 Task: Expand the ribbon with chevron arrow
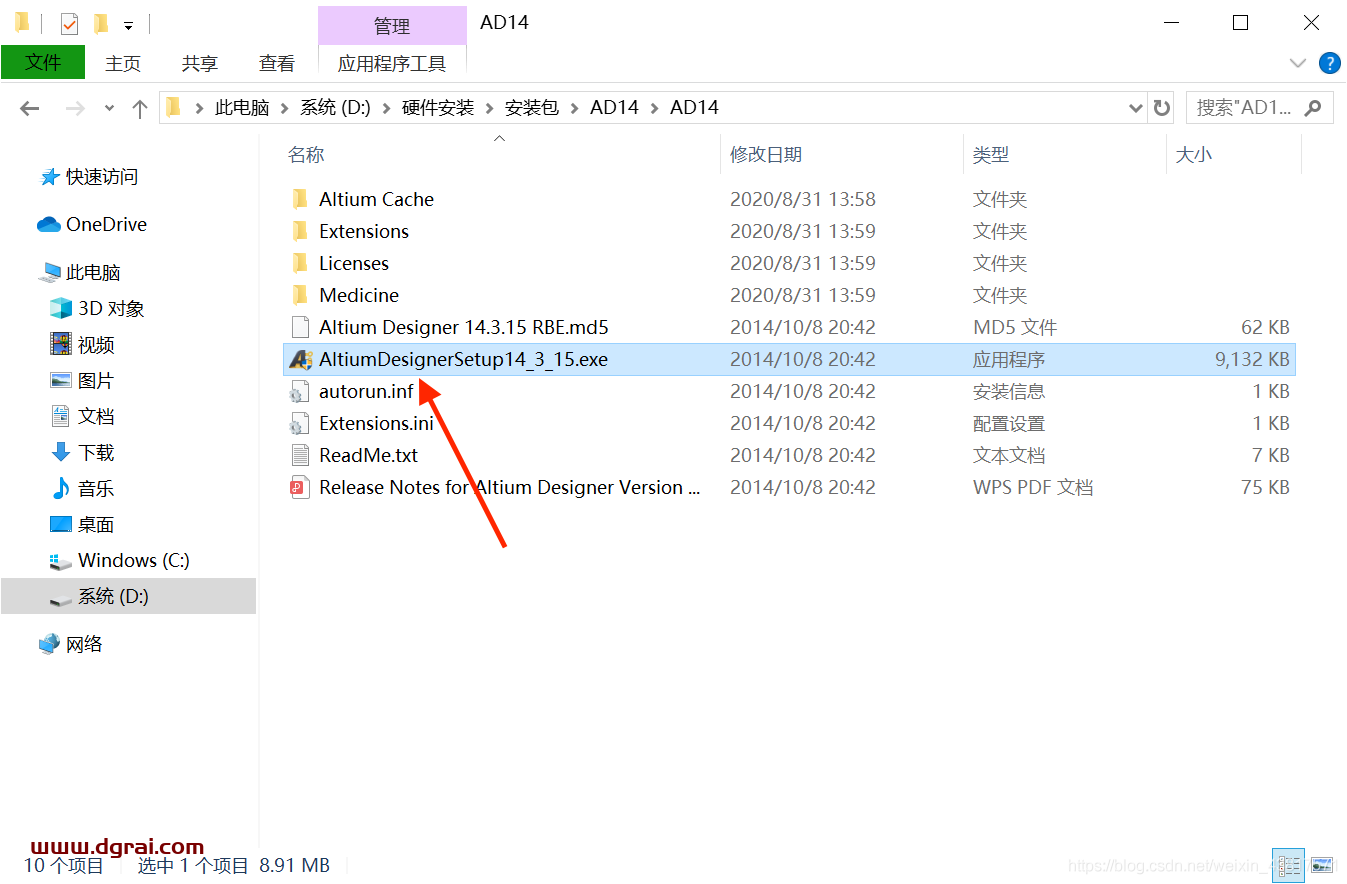pos(1298,63)
